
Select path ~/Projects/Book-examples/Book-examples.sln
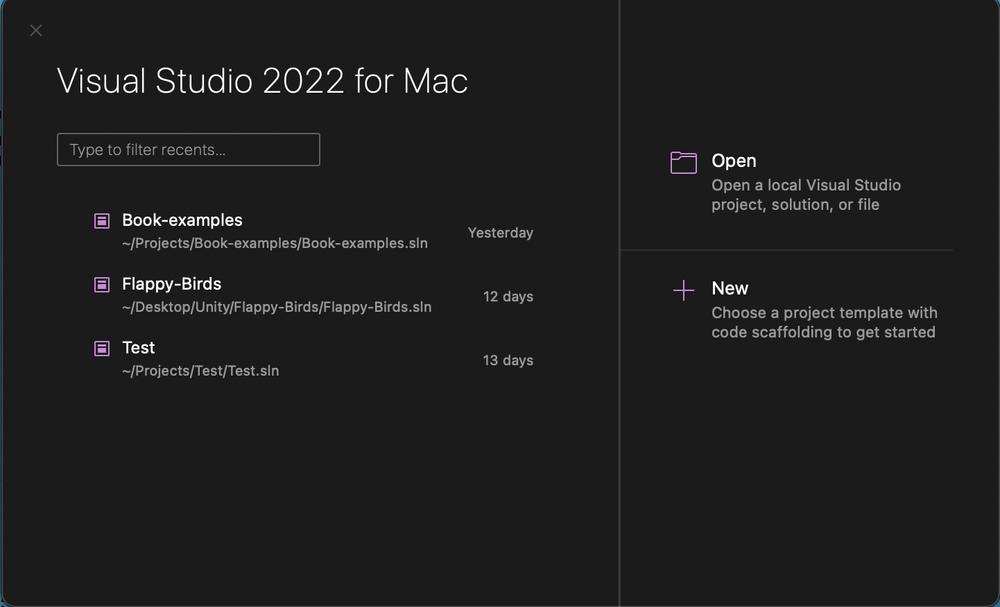(275, 244)
